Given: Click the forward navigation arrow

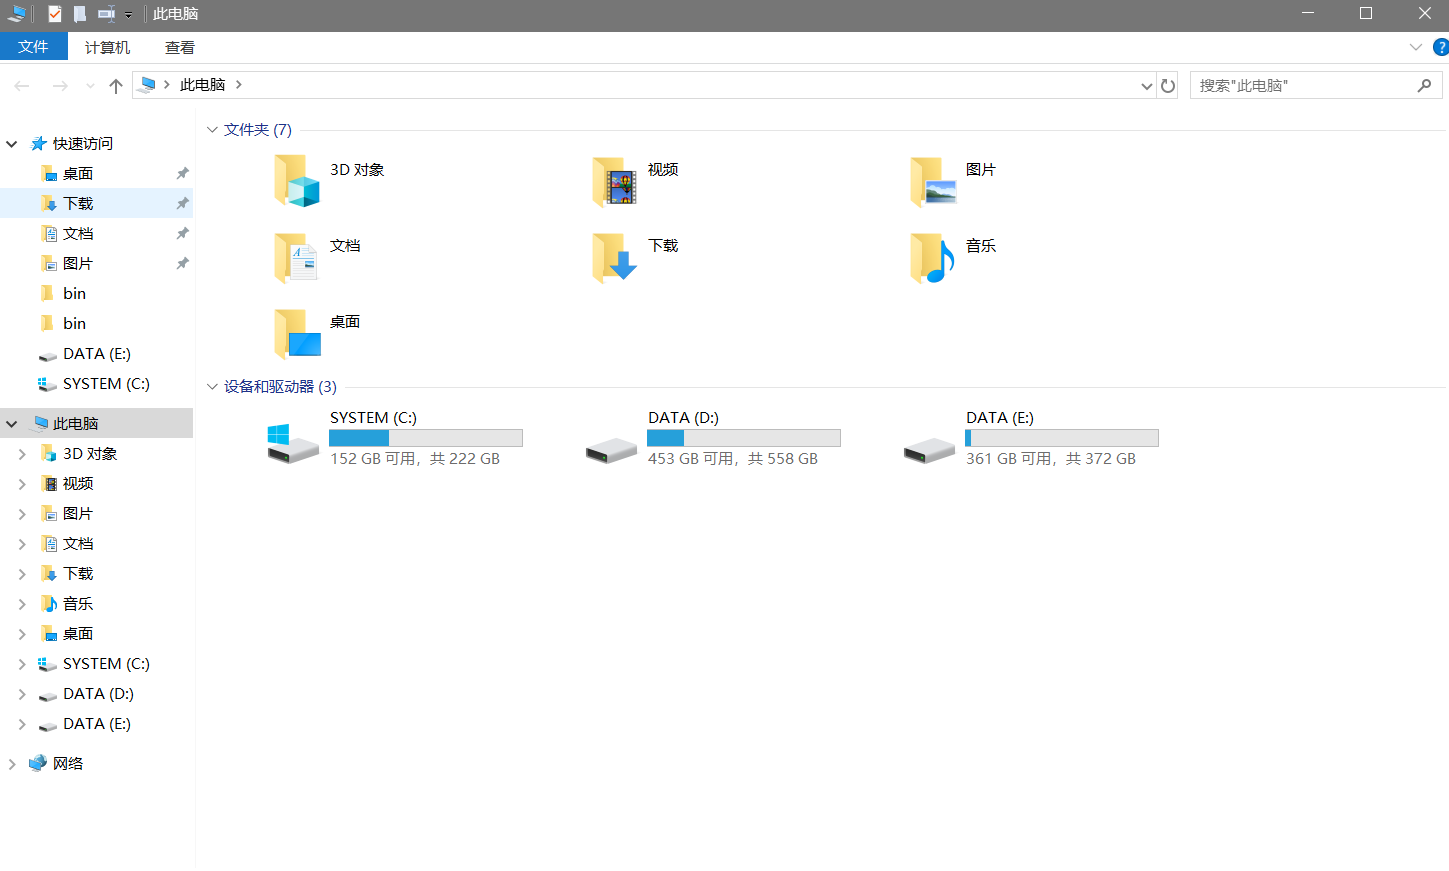Looking at the screenshot, I should 60,86.
